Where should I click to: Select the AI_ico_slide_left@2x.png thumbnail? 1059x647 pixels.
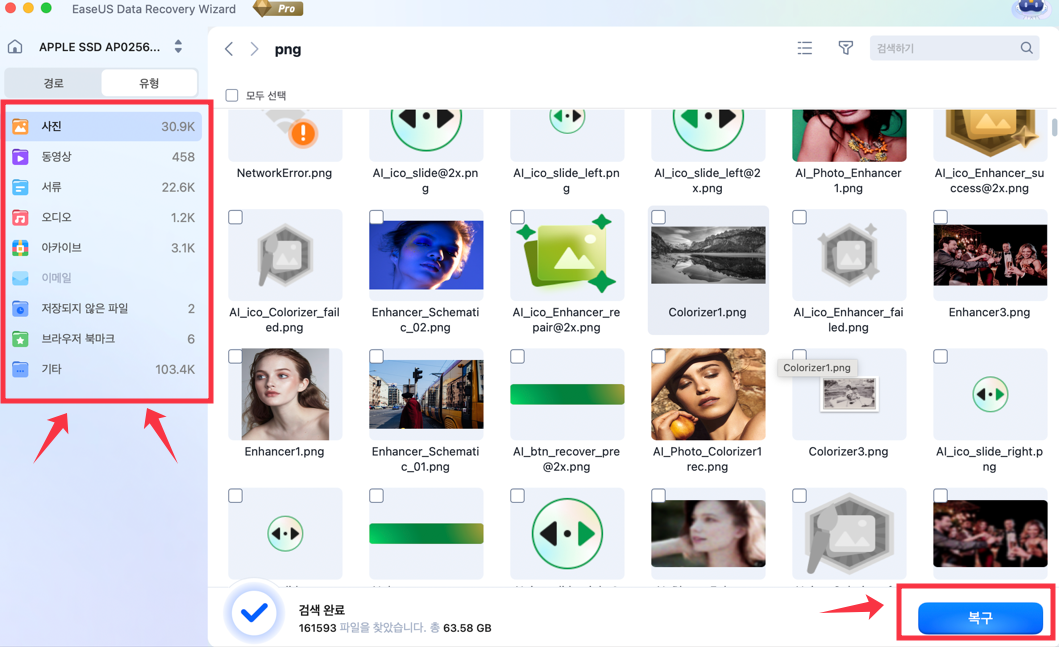click(708, 135)
